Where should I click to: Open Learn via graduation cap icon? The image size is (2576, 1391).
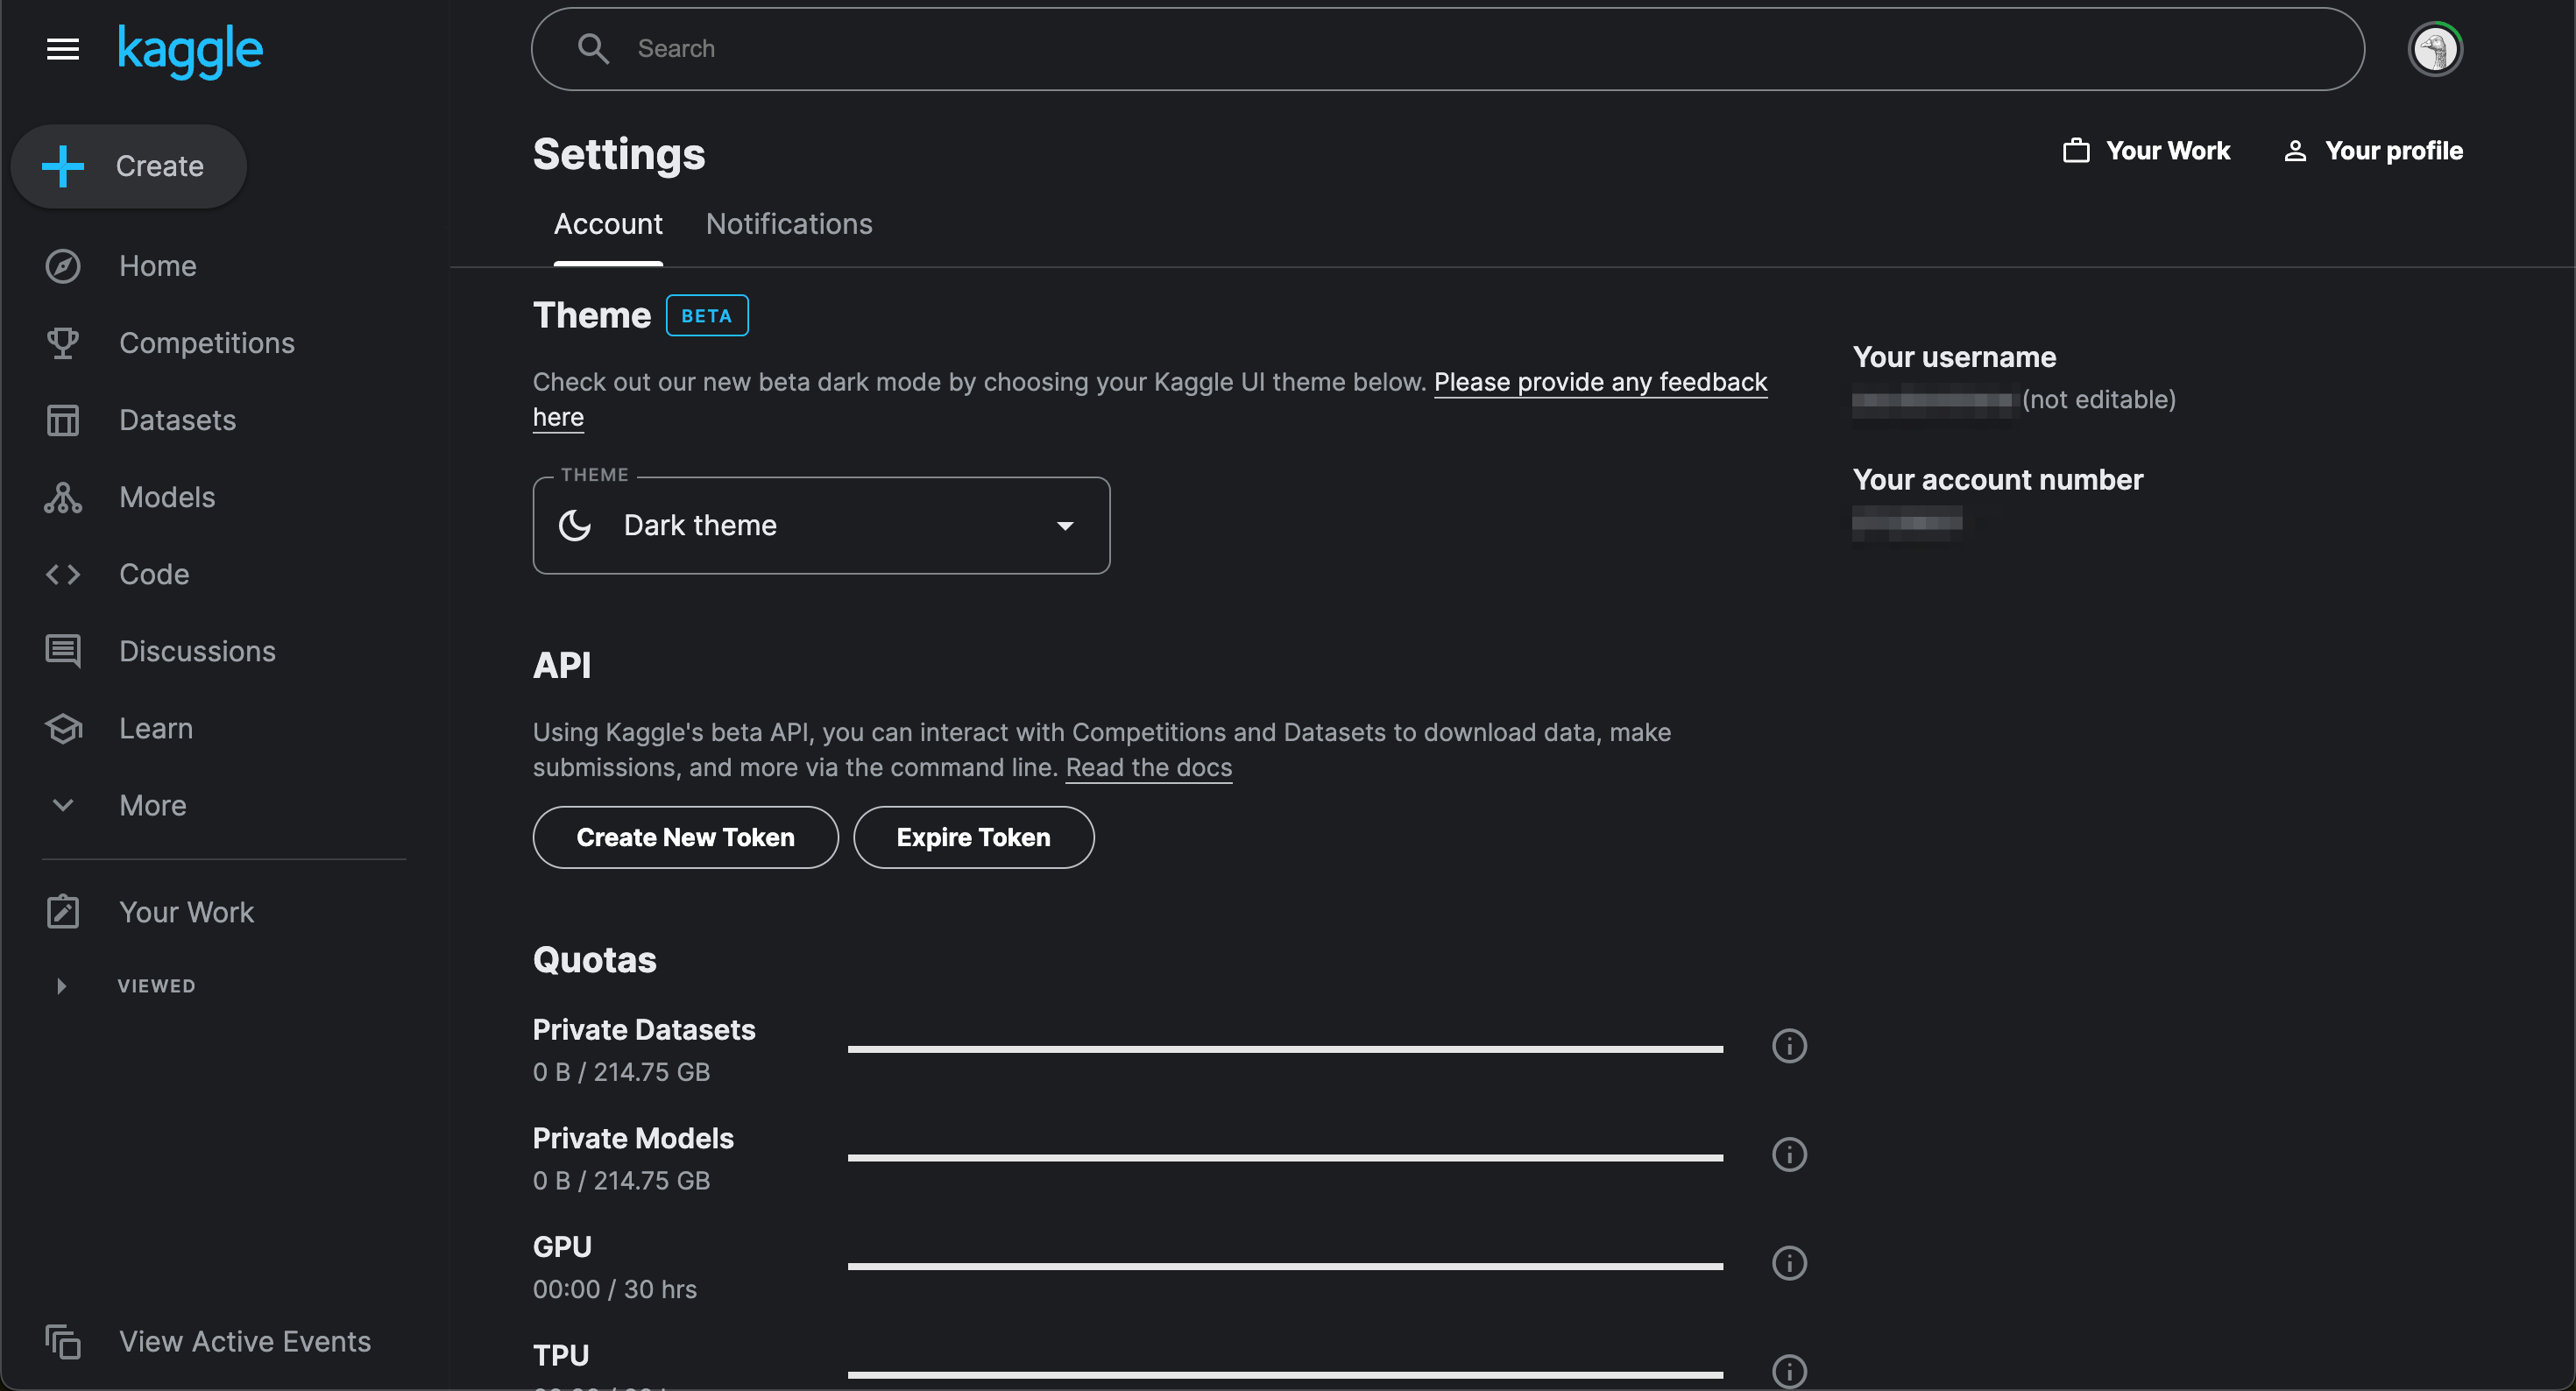coord(63,728)
